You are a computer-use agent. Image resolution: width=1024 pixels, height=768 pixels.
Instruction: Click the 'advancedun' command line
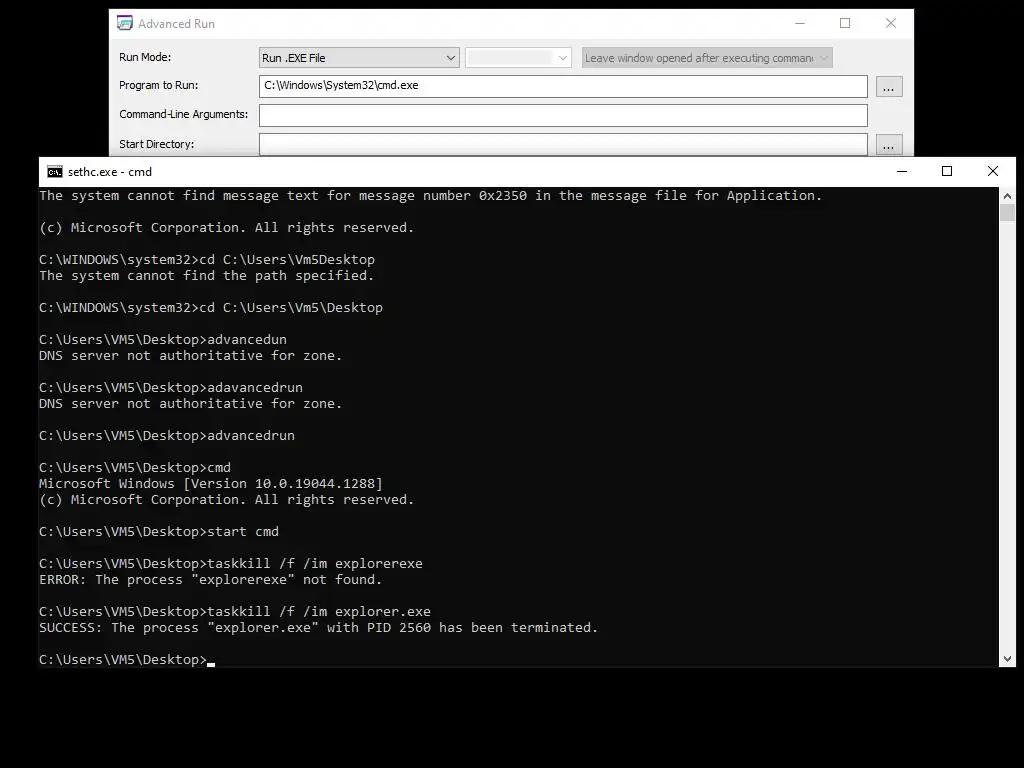pos(163,340)
